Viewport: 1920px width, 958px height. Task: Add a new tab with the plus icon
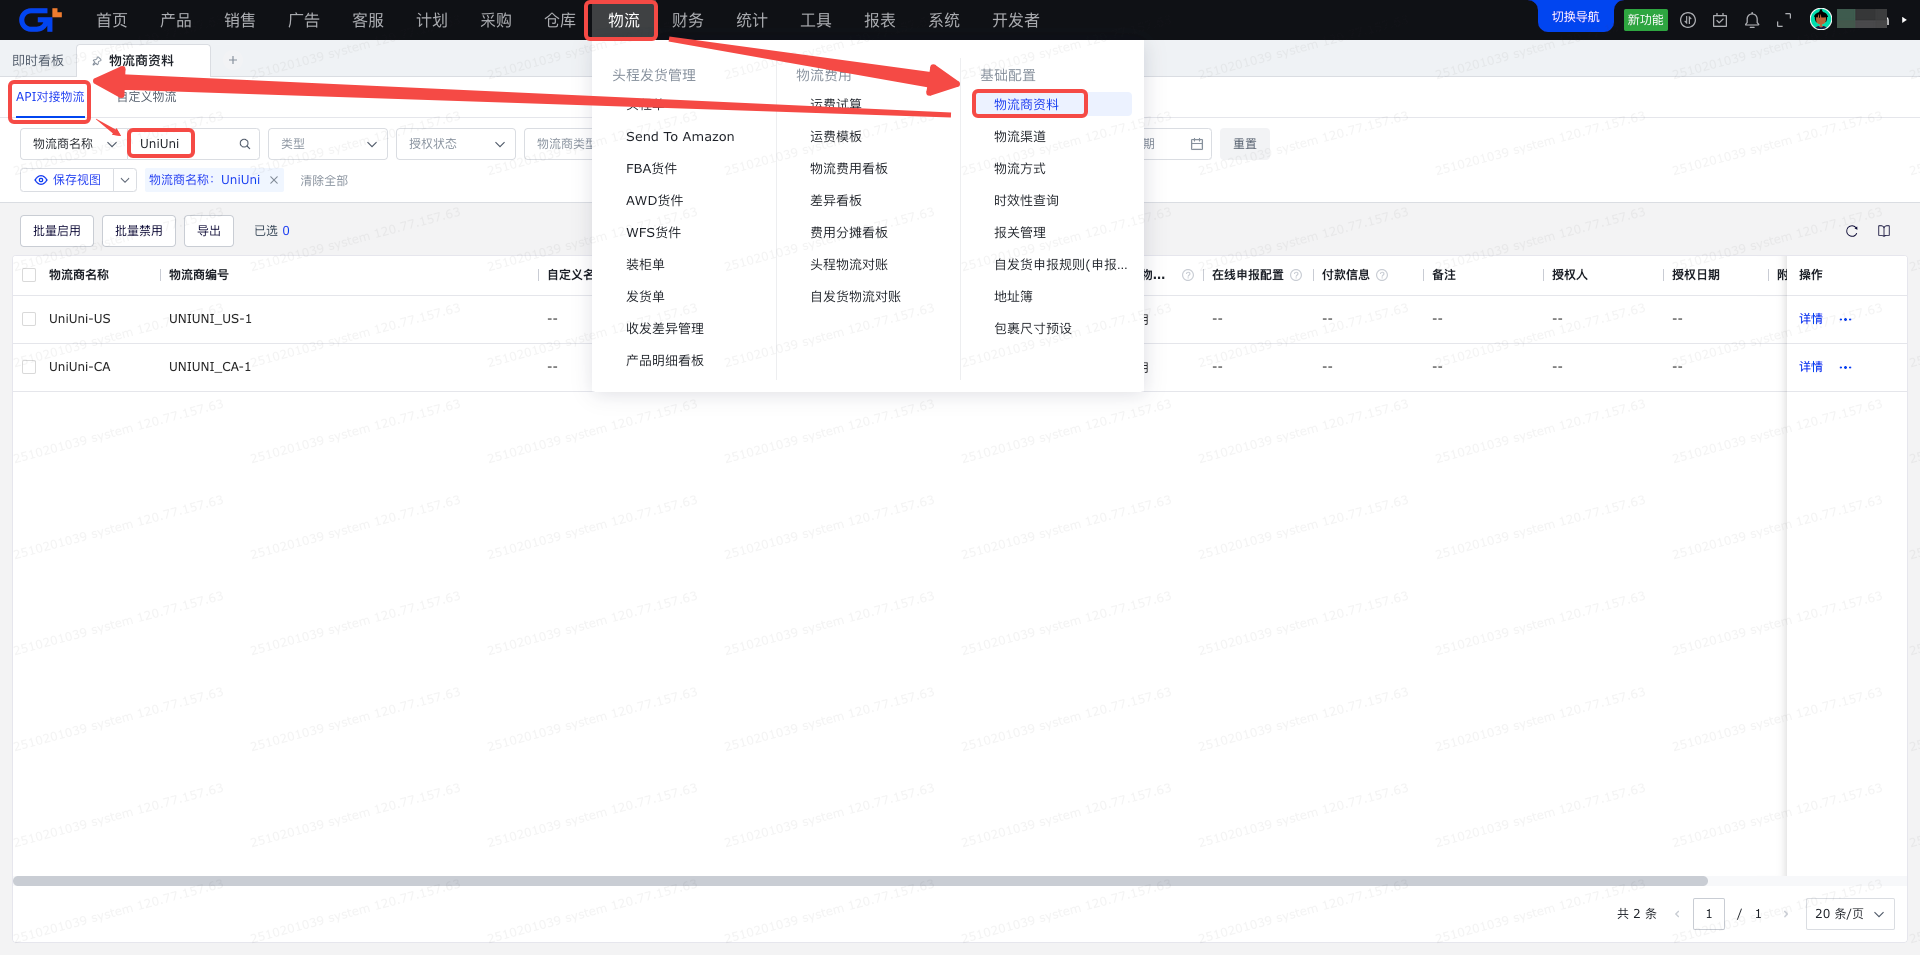pyautogui.click(x=233, y=60)
